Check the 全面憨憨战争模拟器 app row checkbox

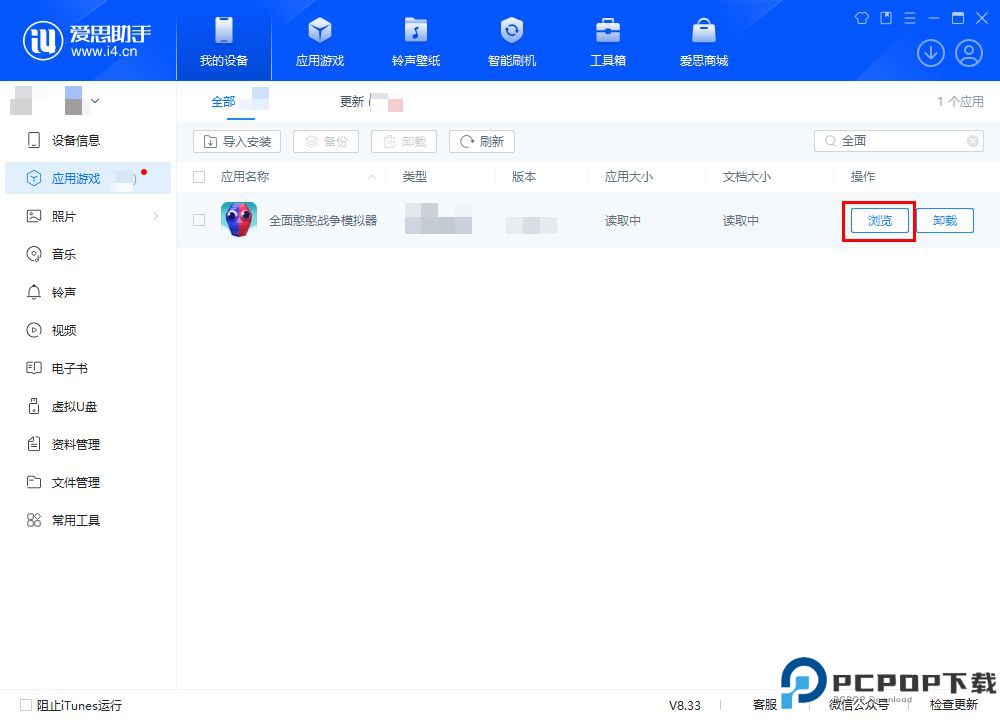pyautogui.click(x=197, y=220)
